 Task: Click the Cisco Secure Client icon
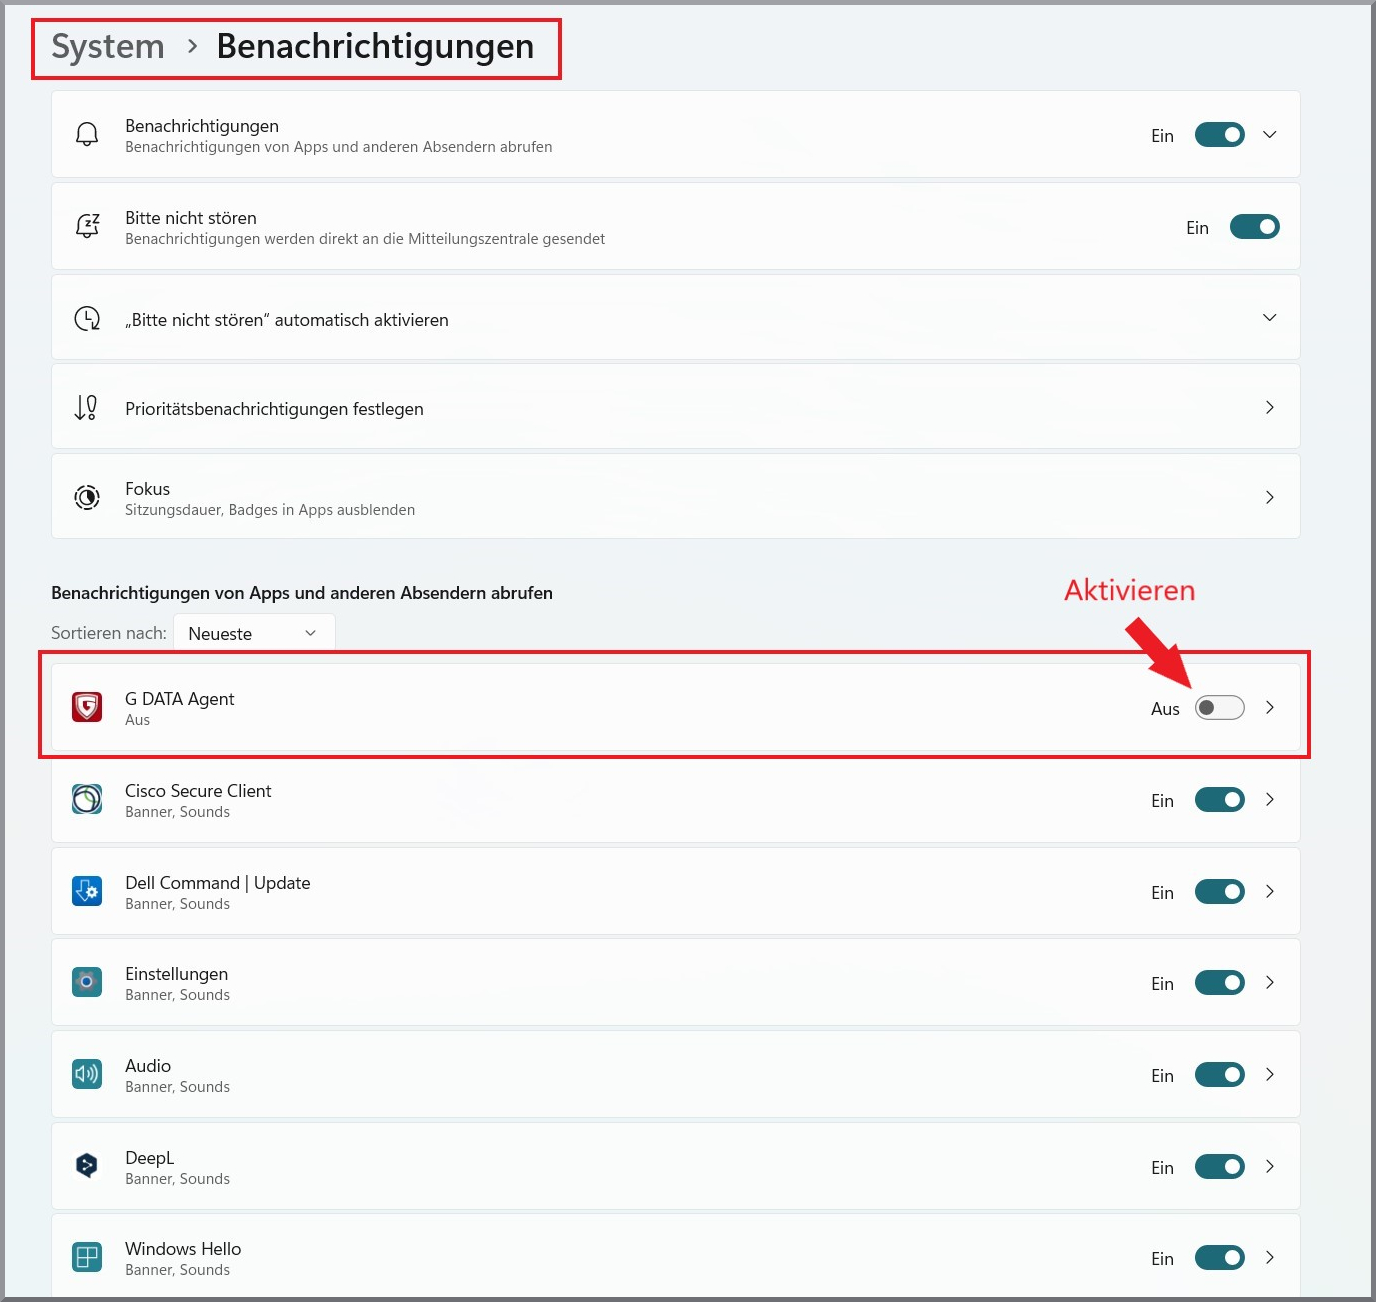point(87,799)
